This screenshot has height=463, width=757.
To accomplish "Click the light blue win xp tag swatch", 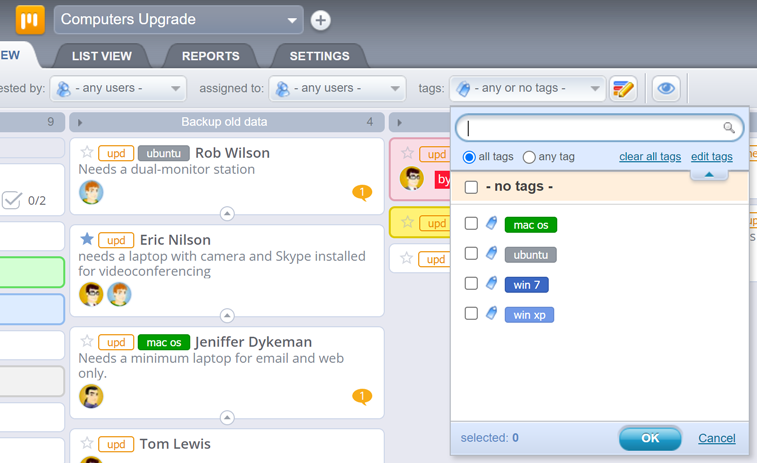I will click(x=529, y=315).
